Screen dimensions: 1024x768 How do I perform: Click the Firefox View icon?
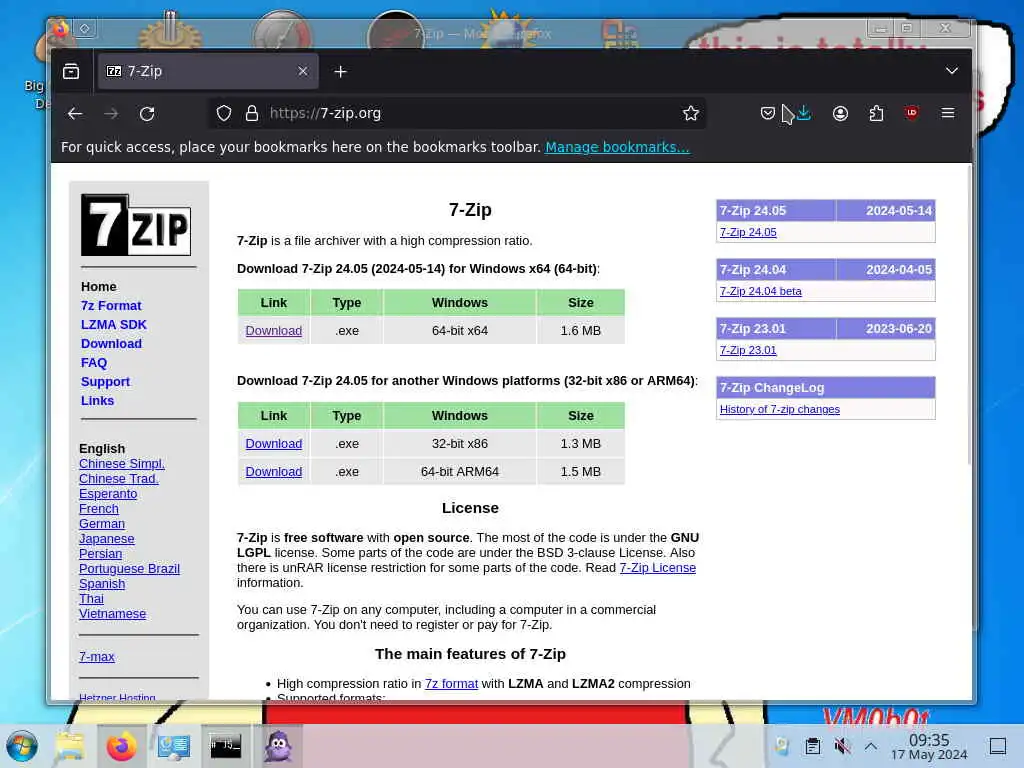71,71
